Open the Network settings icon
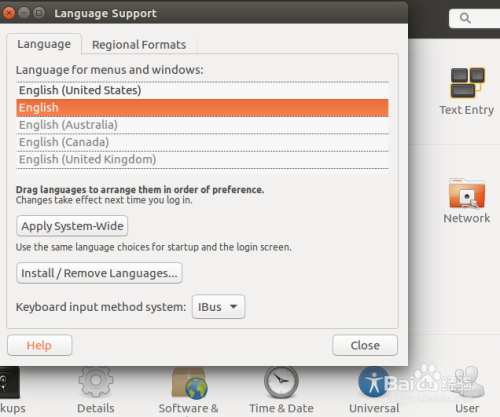Image resolution: width=500 pixels, height=417 pixels. [467, 193]
